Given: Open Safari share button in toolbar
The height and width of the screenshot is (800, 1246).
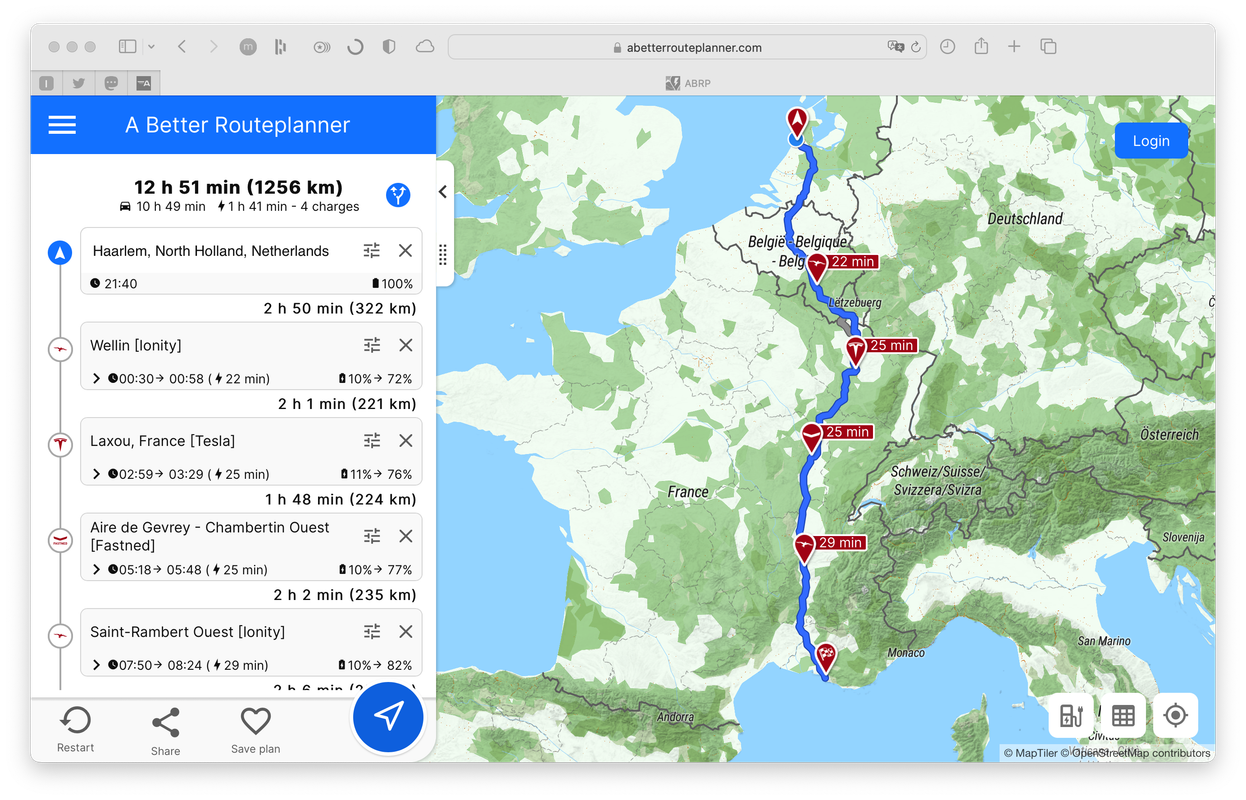Looking at the screenshot, I should [x=981, y=46].
